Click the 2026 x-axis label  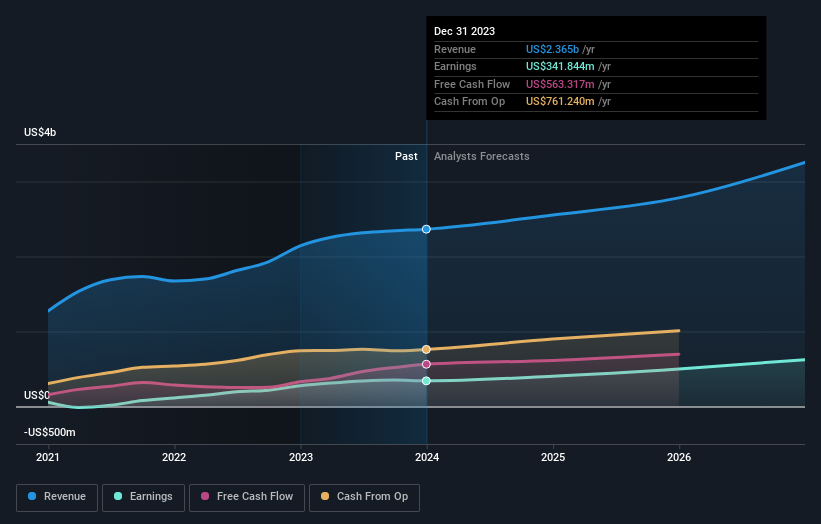pyautogui.click(x=679, y=458)
